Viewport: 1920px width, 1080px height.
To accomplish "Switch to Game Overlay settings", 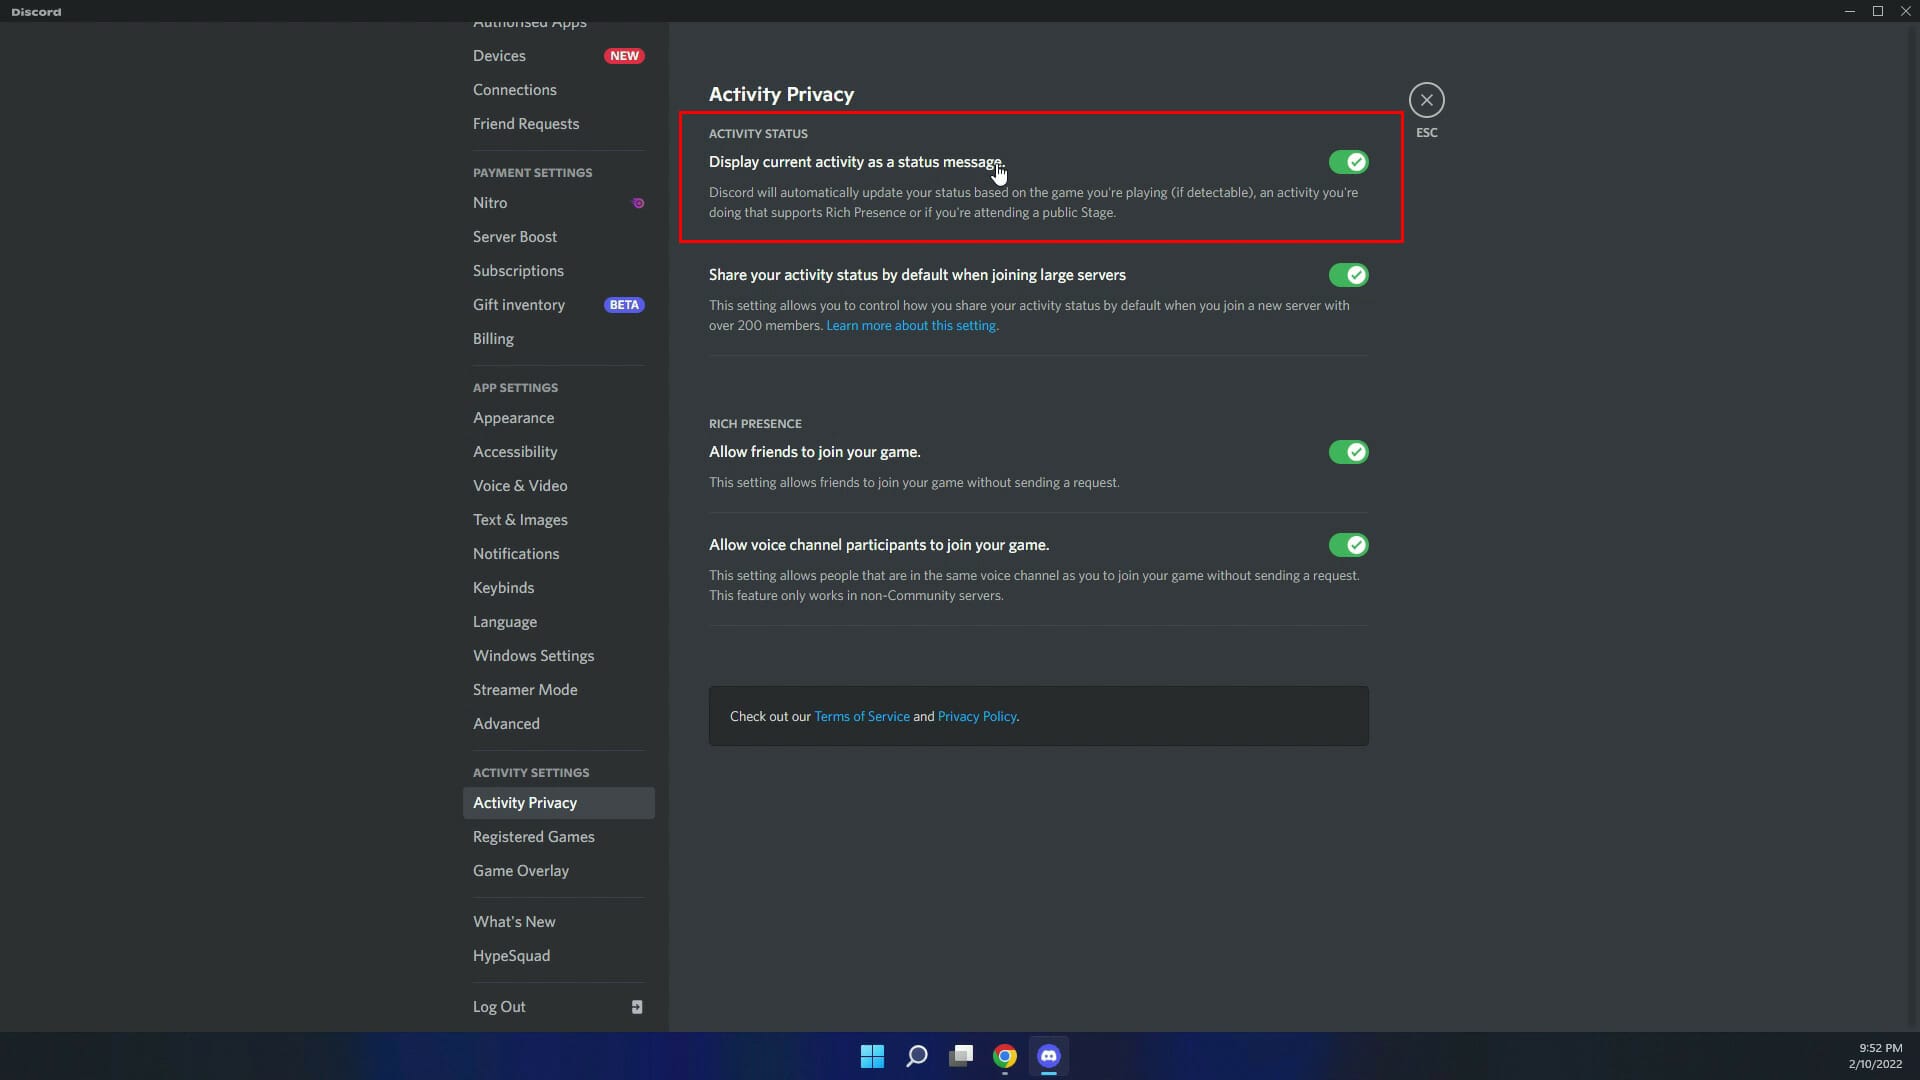I will (520, 870).
